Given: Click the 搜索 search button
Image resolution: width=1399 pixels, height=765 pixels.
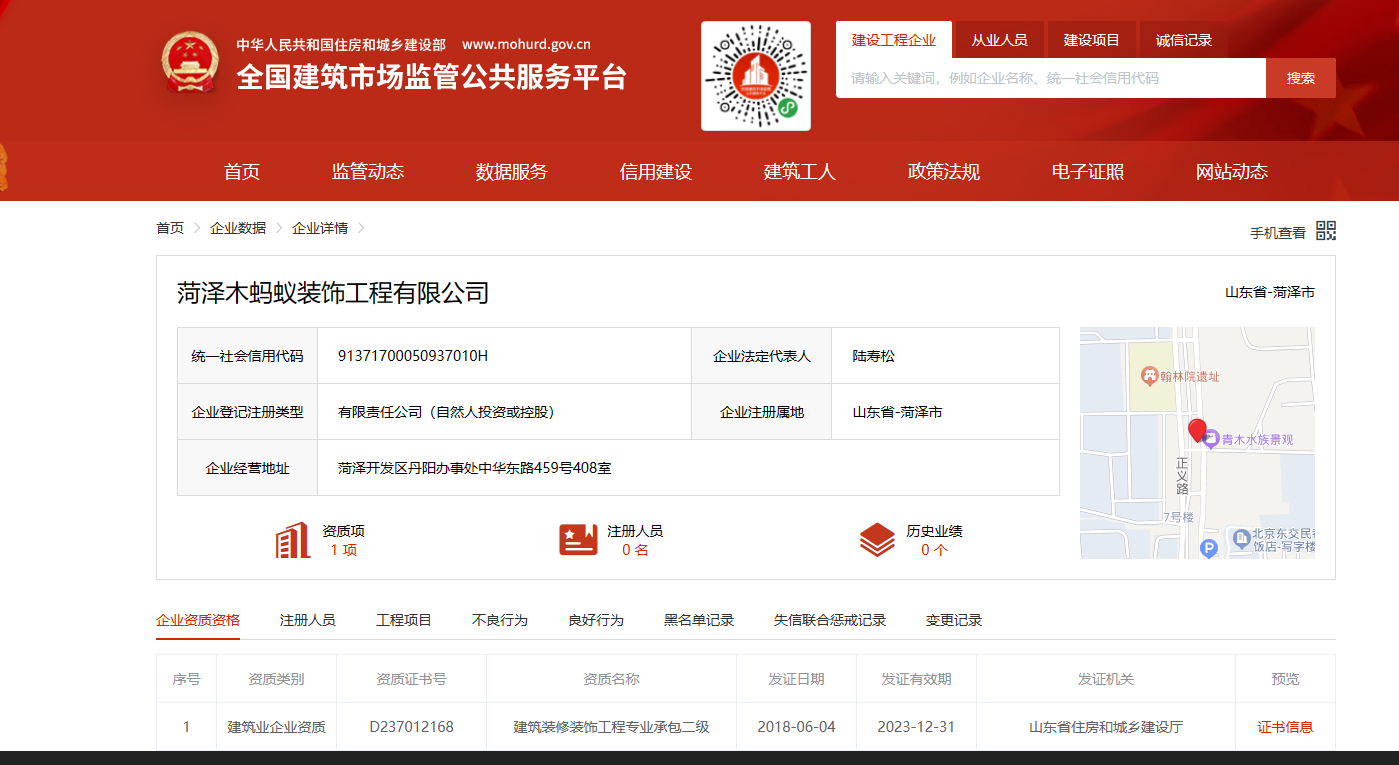Looking at the screenshot, I should [1301, 78].
